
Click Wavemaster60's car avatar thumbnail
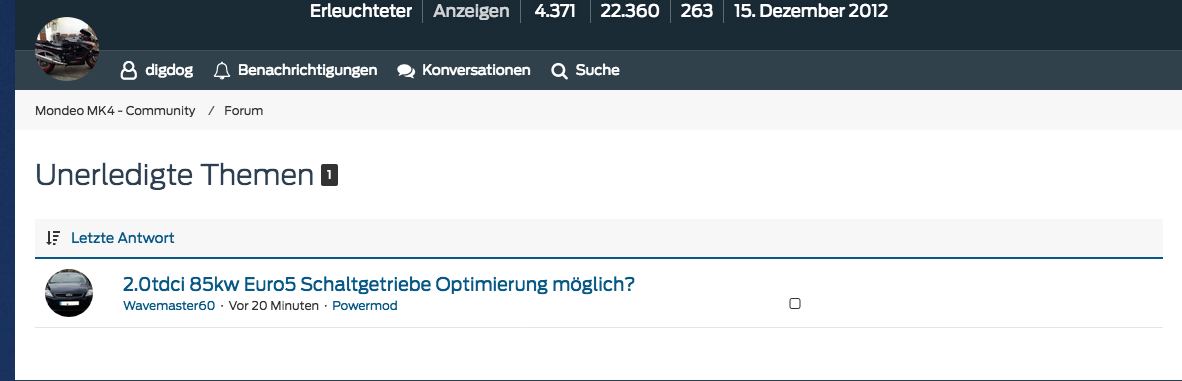[69, 293]
